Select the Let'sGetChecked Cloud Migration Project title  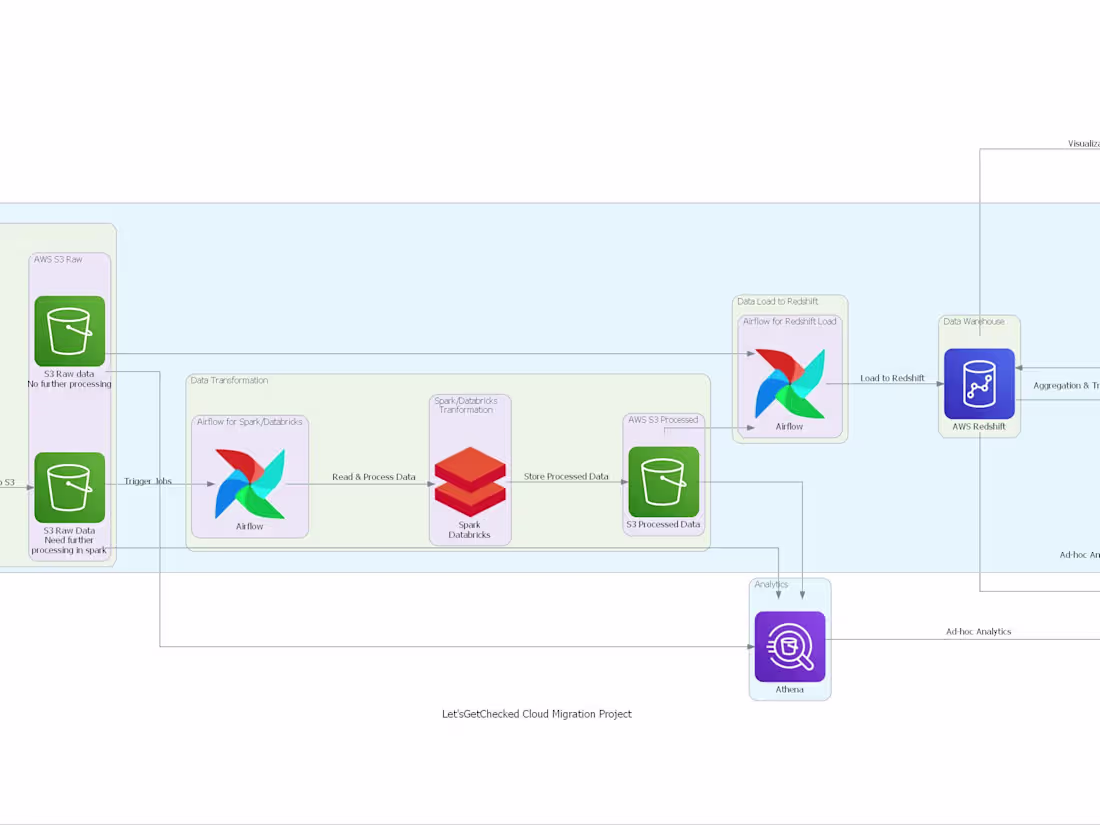536,714
